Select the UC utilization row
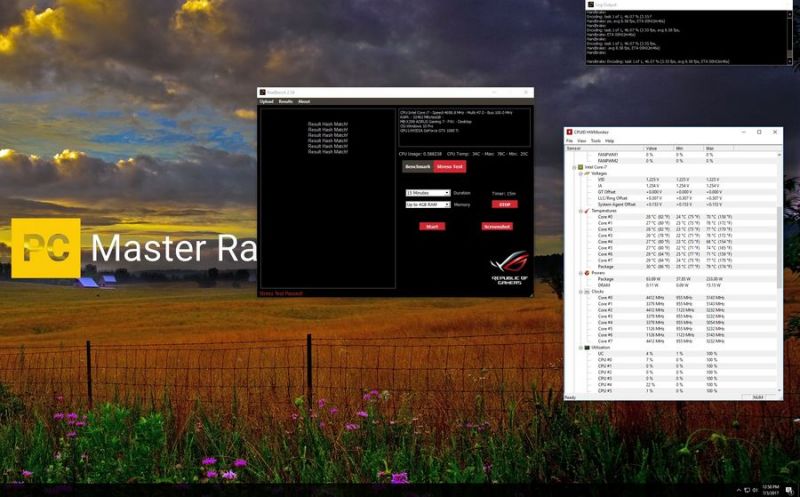800x497 pixels. tap(673, 354)
